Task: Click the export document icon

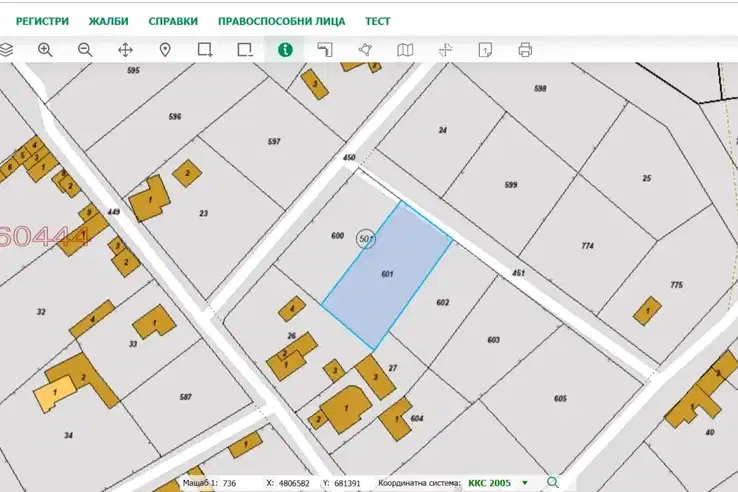Action: (485, 49)
